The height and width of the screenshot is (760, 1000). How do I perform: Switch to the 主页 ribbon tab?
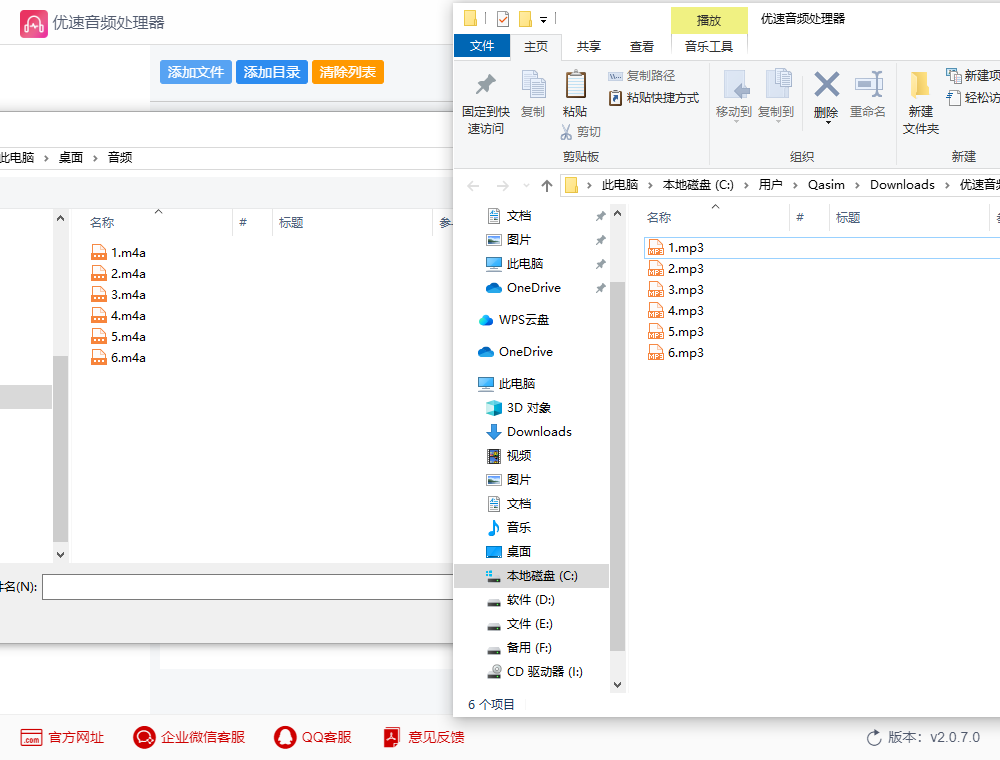[536, 47]
